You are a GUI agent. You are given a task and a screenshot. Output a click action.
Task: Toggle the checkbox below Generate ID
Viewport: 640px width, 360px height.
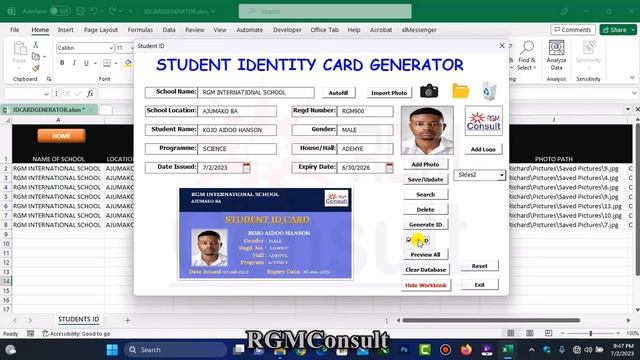click(409, 240)
